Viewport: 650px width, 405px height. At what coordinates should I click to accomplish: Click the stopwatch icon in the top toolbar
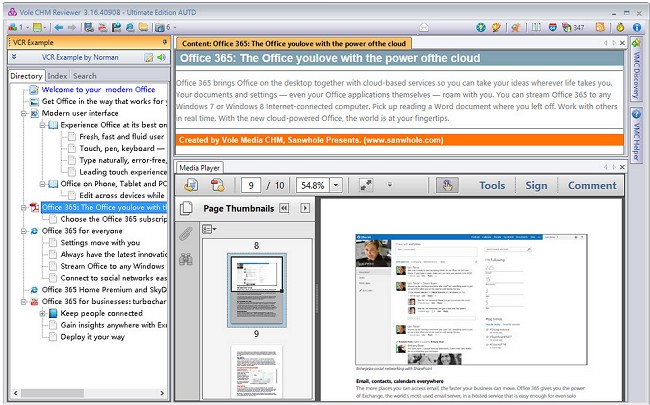(x=620, y=27)
